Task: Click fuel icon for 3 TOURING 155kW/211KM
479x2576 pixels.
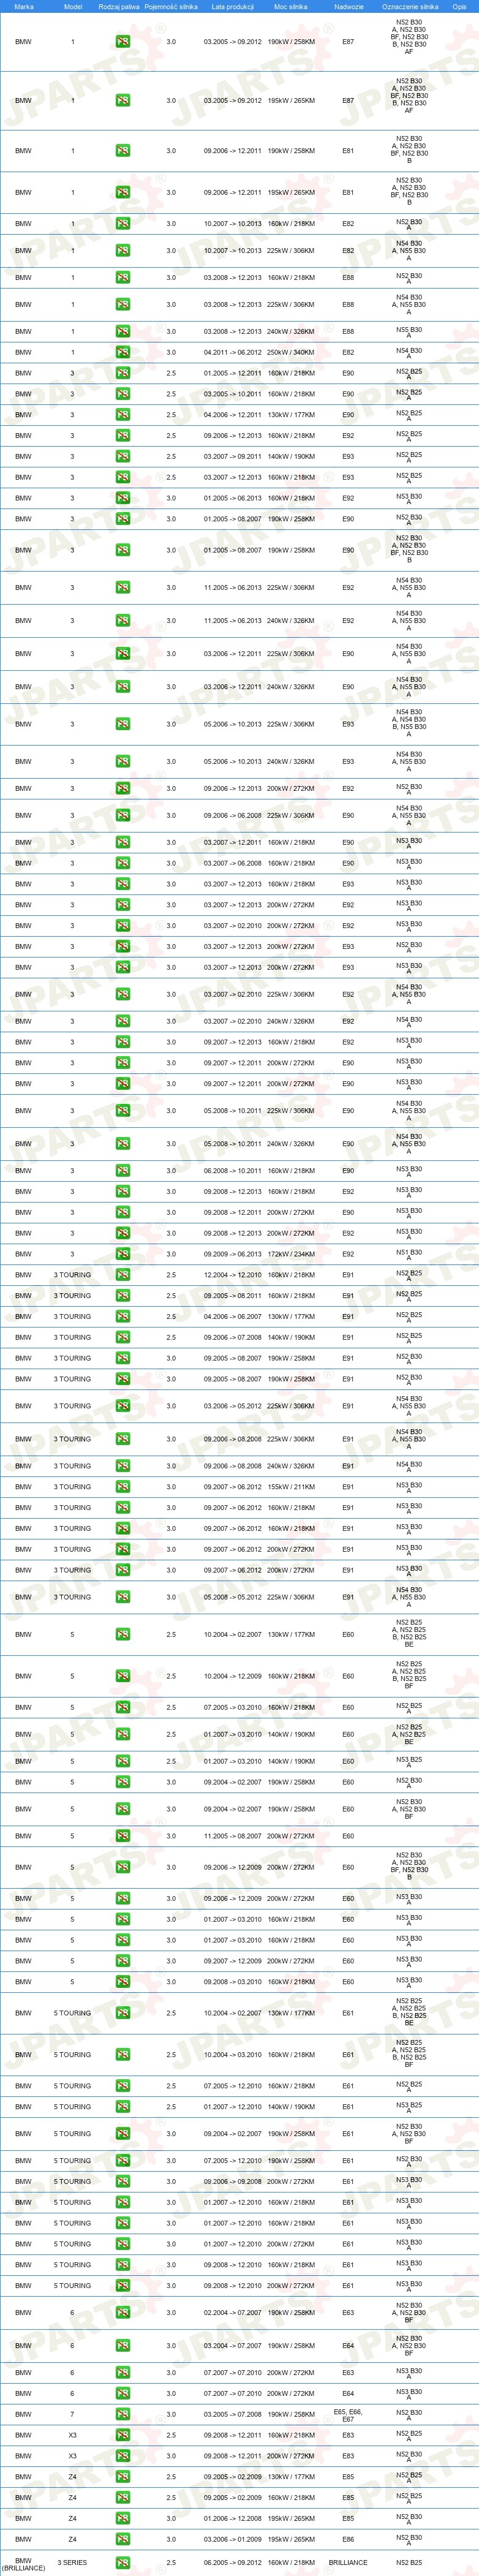Action: 122,1487
